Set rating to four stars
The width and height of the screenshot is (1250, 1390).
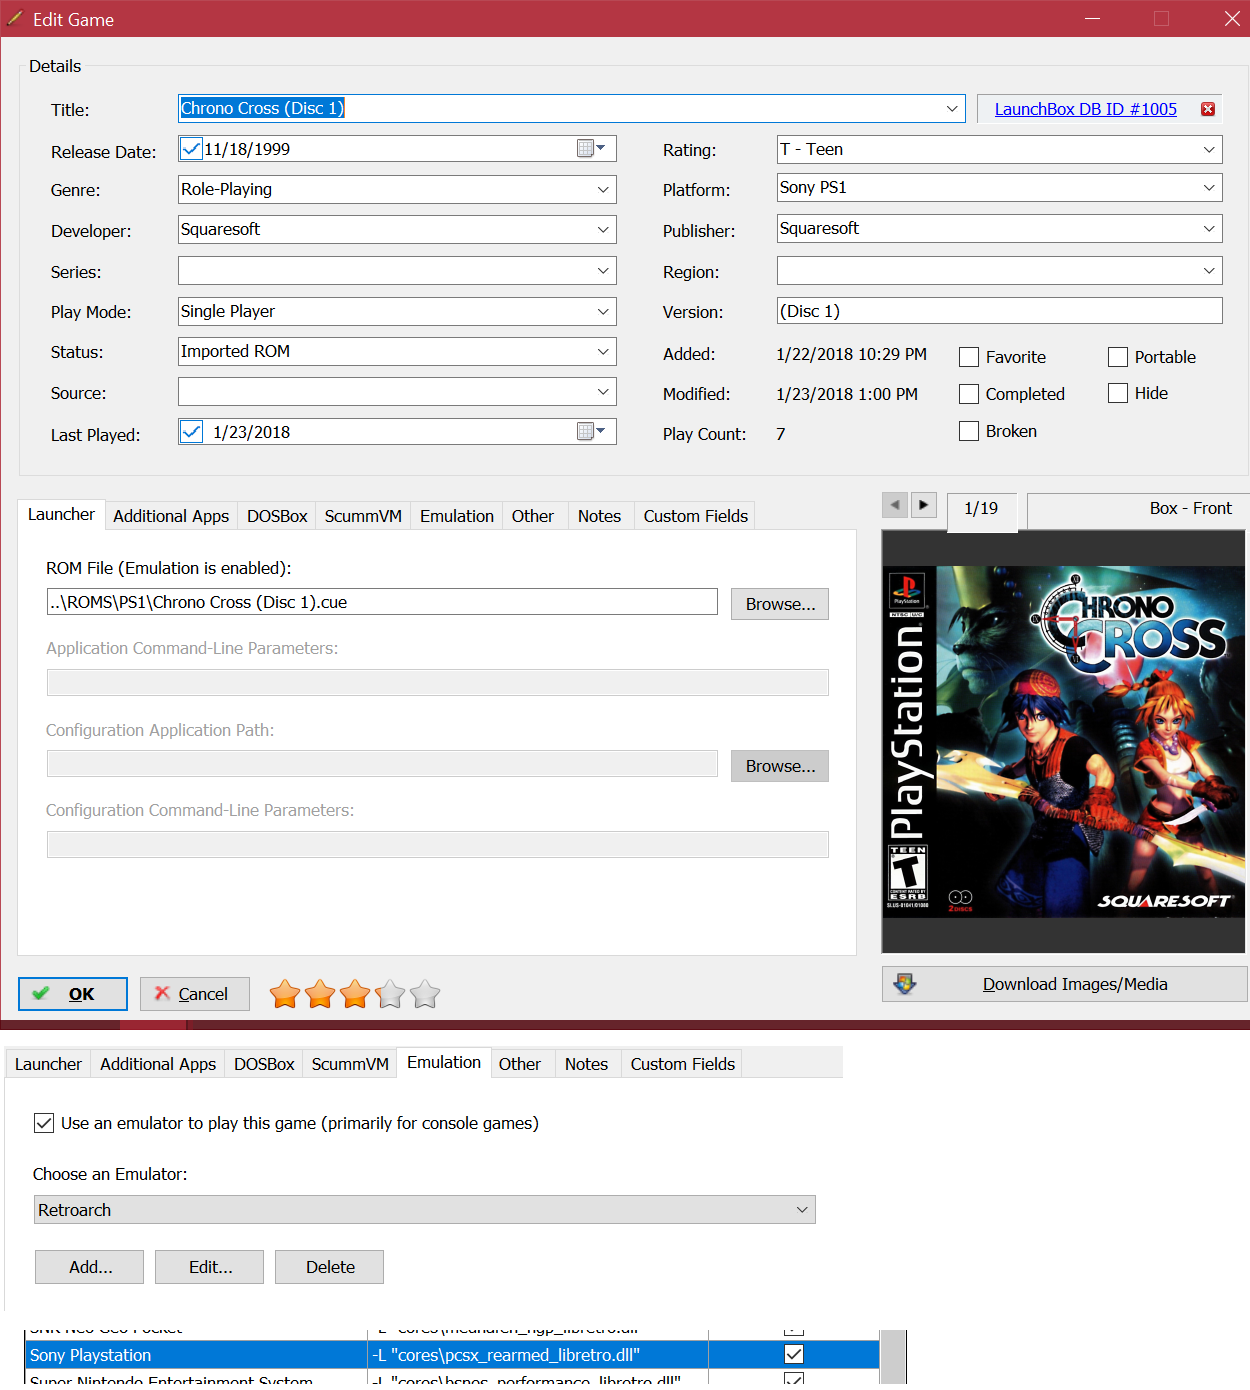pyautogui.click(x=390, y=994)
